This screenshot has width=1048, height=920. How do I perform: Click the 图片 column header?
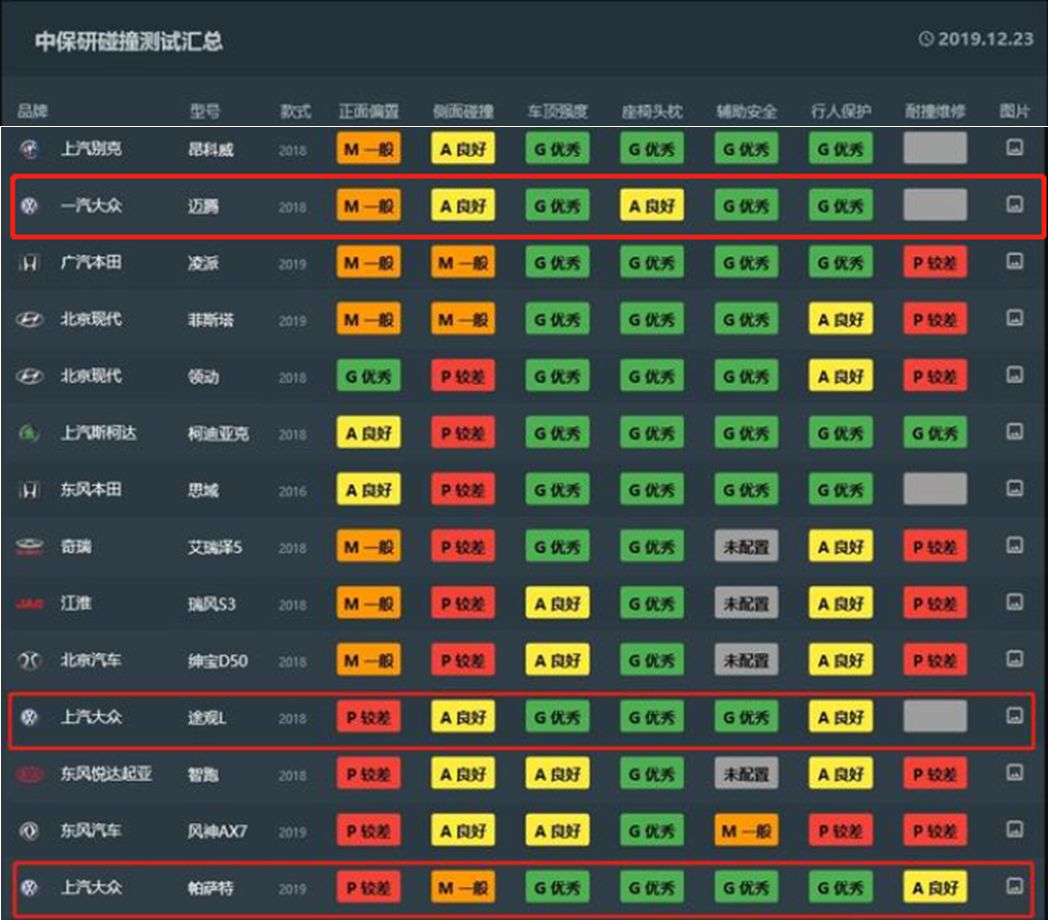coord(1014,110)
